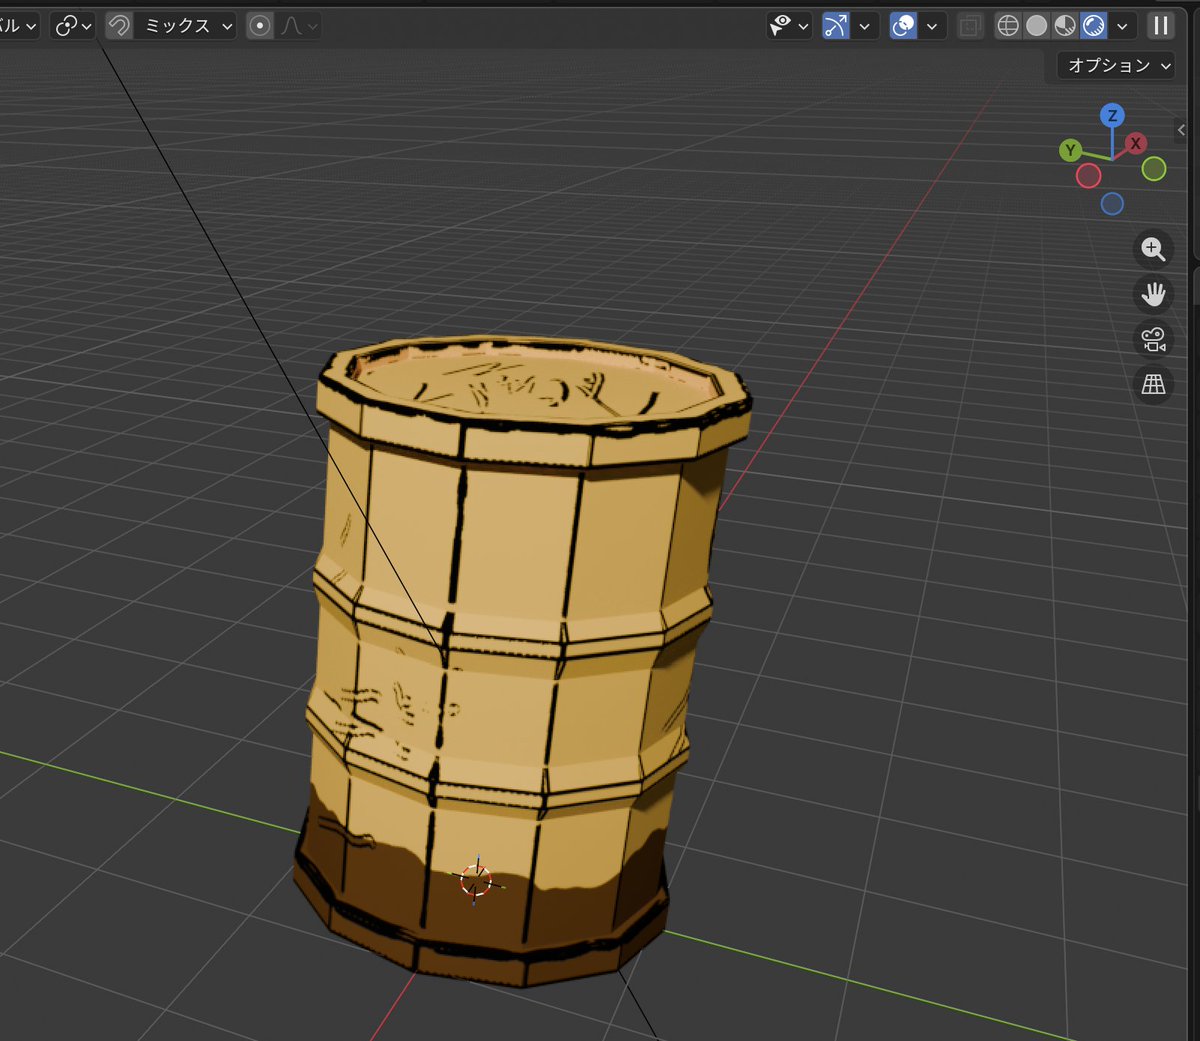The width and height of the screenshot is (1200, 1041).
Task: Toggle the snapping magnet icon
Action: pos(119,26)
